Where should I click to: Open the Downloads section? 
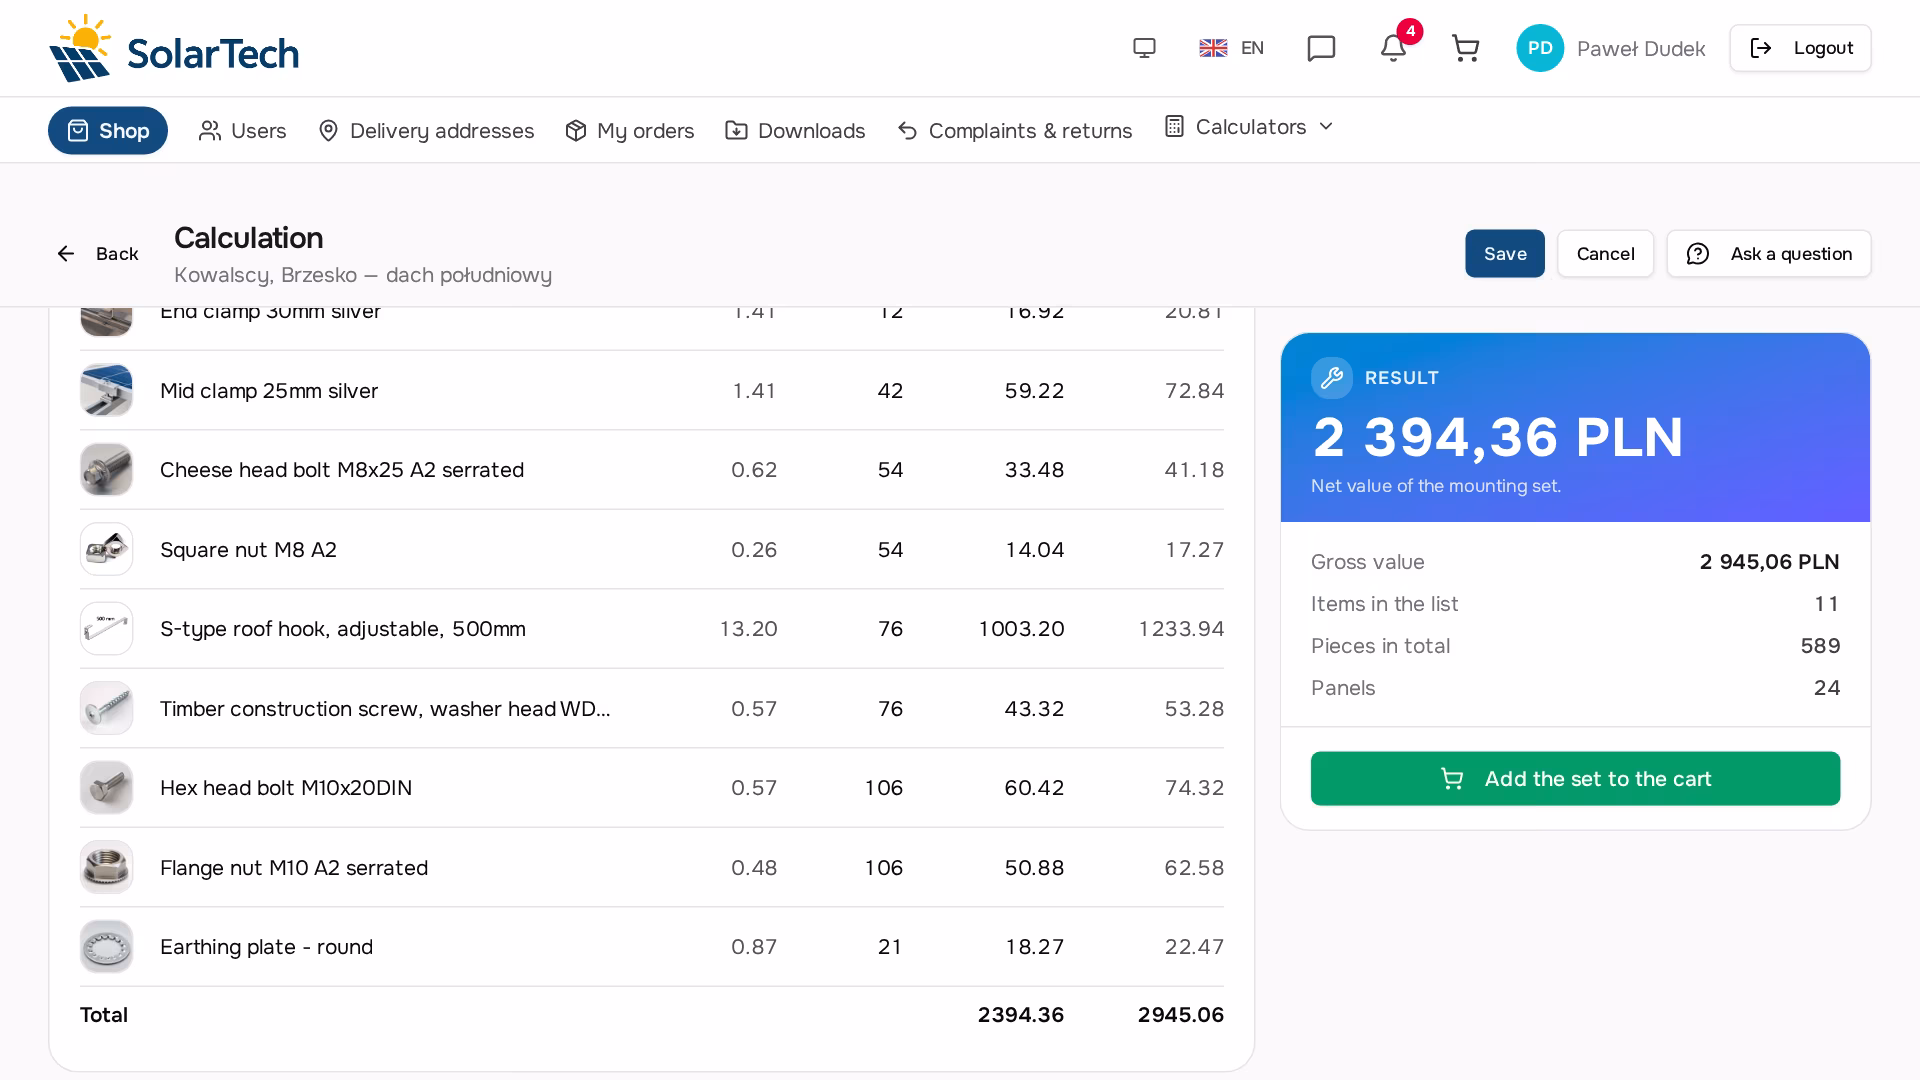pos(795,131)
